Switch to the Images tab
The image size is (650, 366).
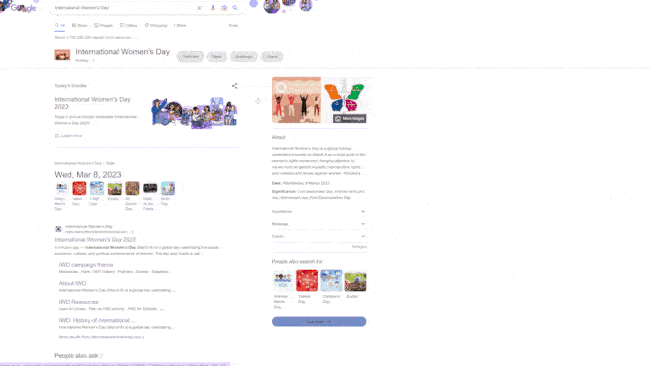coord(103,26)
